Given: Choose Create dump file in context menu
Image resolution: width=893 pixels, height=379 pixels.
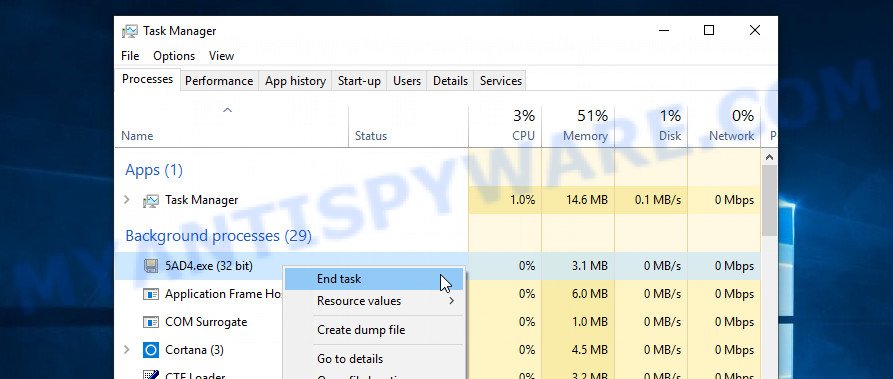Looking at the screenshot, I should click(x=374, y=329).
